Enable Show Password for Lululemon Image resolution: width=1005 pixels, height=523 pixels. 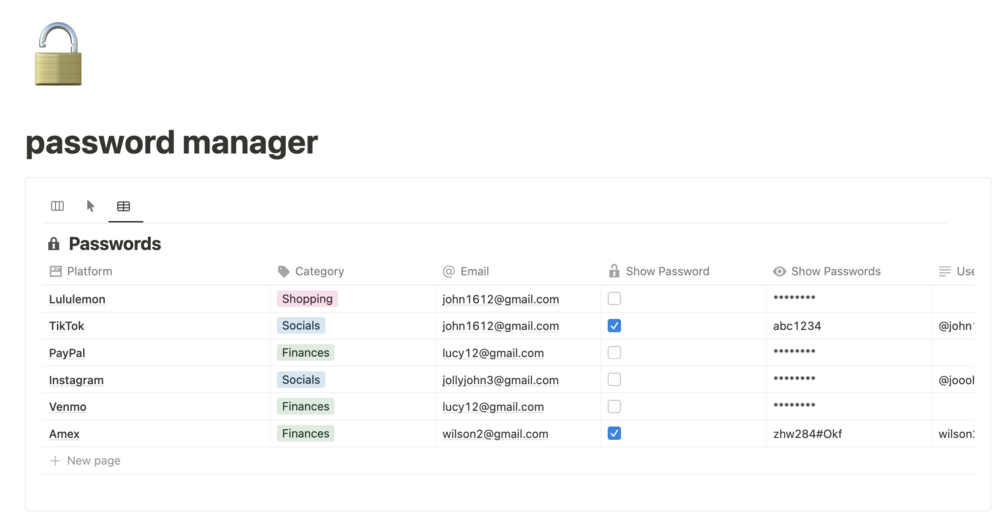pos(614,299)
